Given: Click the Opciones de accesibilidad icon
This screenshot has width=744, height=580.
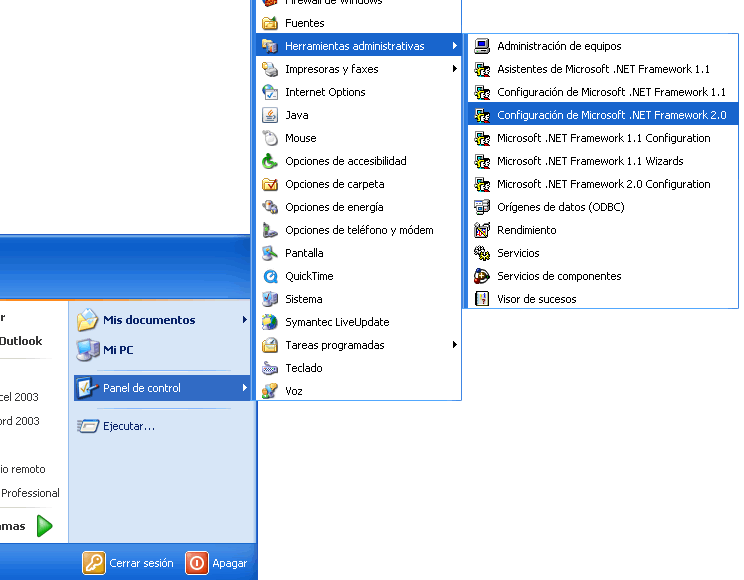Looking at the screenshot, I should pos(270,161).
